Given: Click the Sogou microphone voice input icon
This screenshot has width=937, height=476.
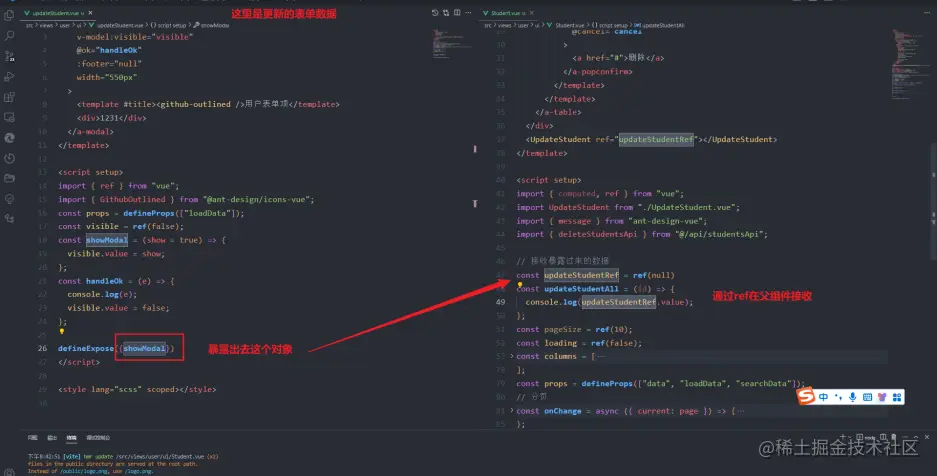Looking at the screenshot, I should click(853, 397).
